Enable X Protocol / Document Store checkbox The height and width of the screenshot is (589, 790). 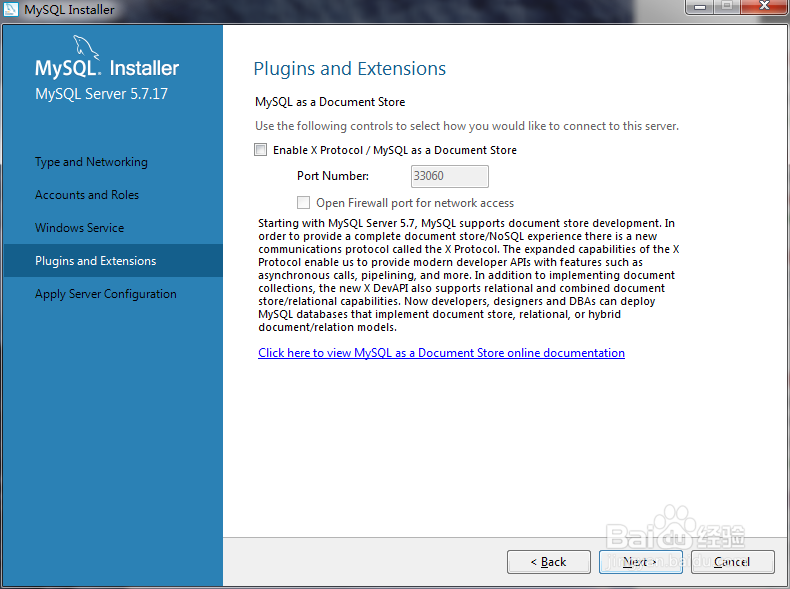coord(260,150)
